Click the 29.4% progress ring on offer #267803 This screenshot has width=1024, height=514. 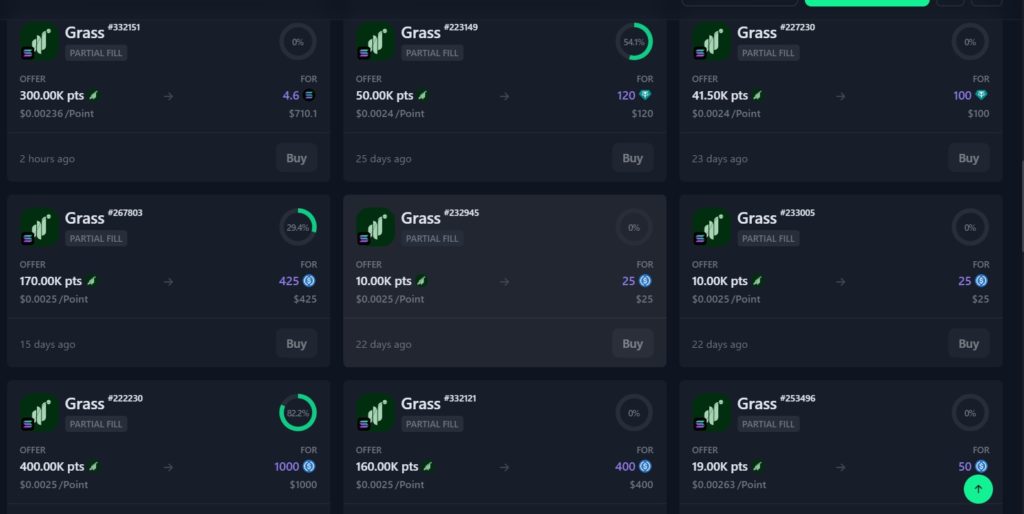coord(298,227)
